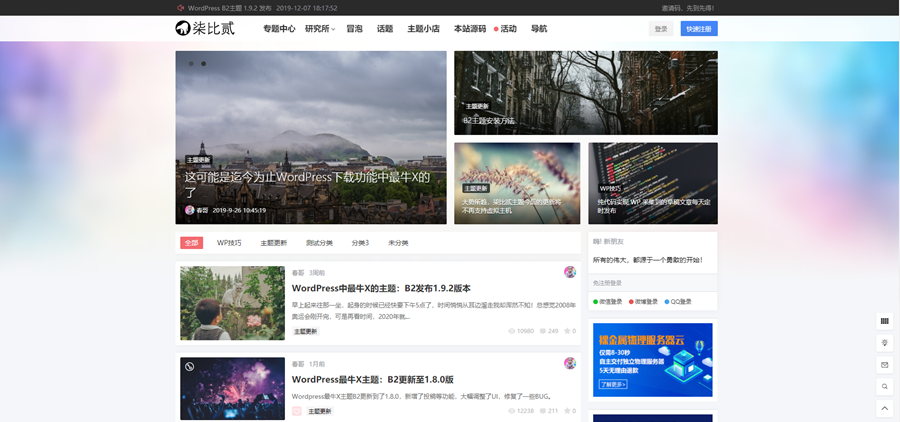
Task: Select the 分类3 category tab
Action: 360,243
